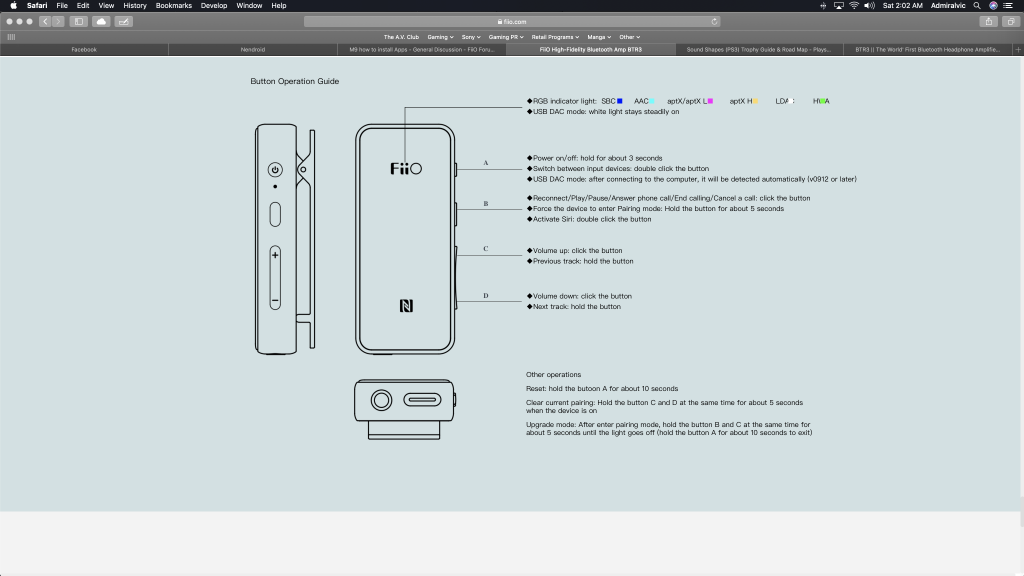Expand the Other bookmarks folder
The image size is (1024, 576).
click(x=630, y=37)
